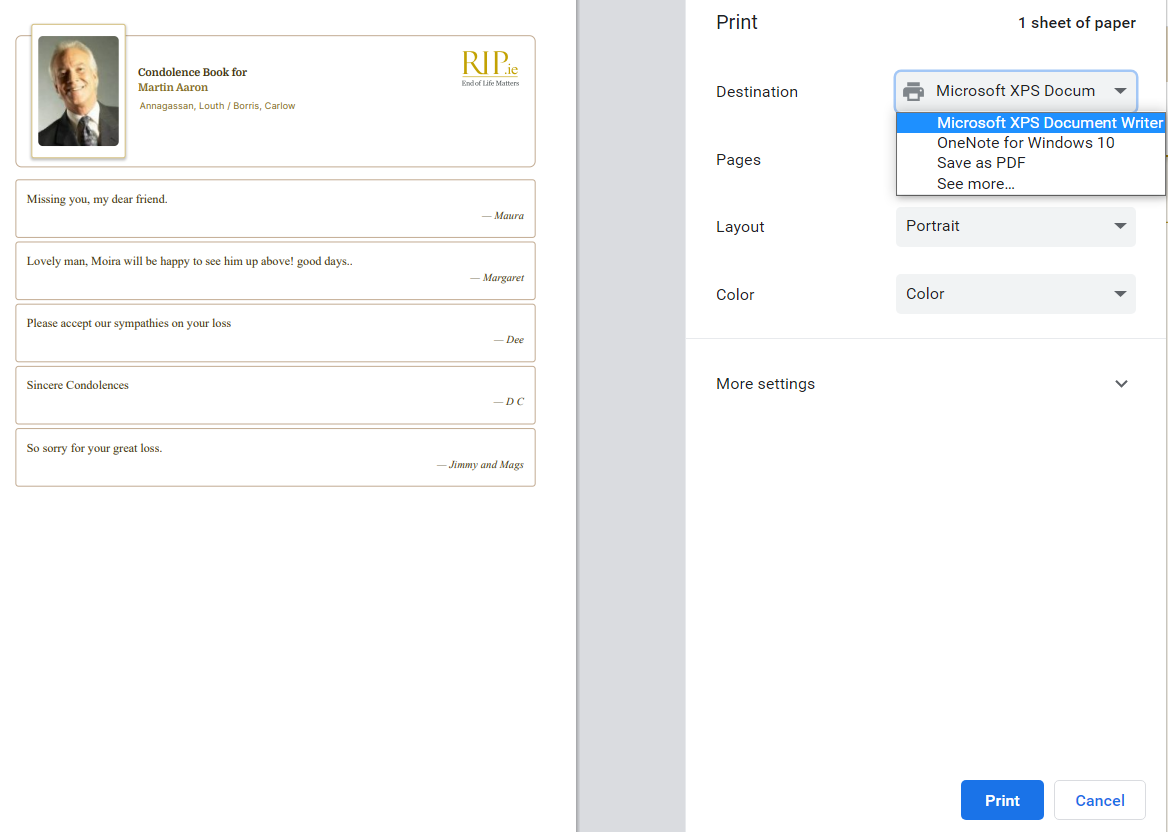1168x832 pixels.
Task: Click Dee's sympathies message entry
Action: (275, 332)
